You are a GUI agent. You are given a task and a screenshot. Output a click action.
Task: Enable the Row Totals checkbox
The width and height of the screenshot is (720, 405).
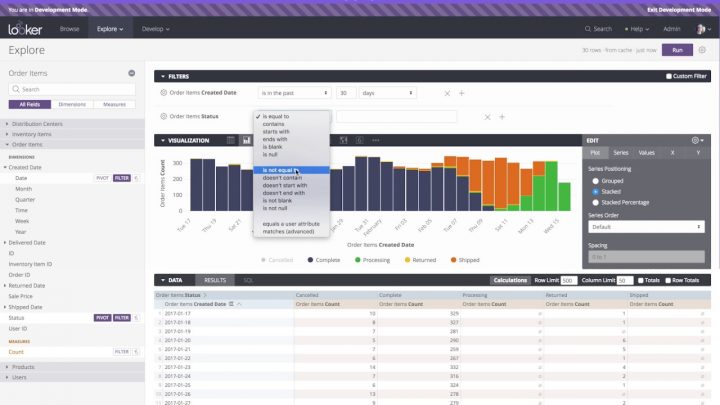[x=668, y=280]
